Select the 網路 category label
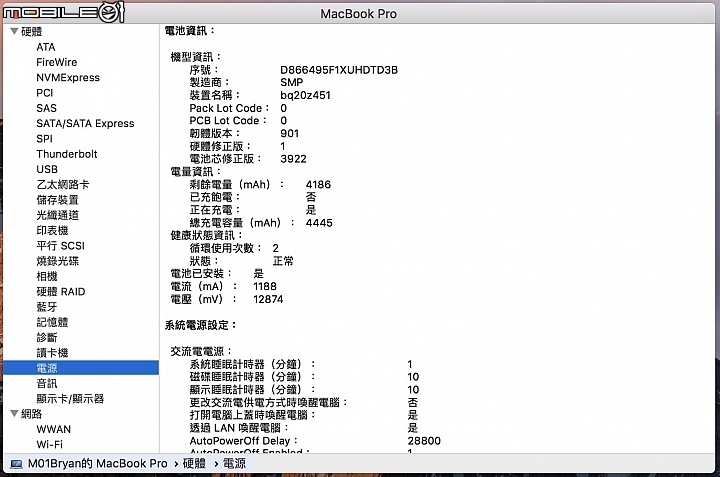This screenshot has width=720, height=477. coord(31,414)
